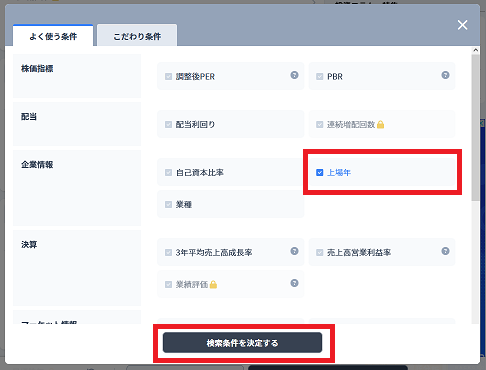486x370 pixels.
Task: Enable the 配当利回り checkbox
Action: (x=168, y=125)
